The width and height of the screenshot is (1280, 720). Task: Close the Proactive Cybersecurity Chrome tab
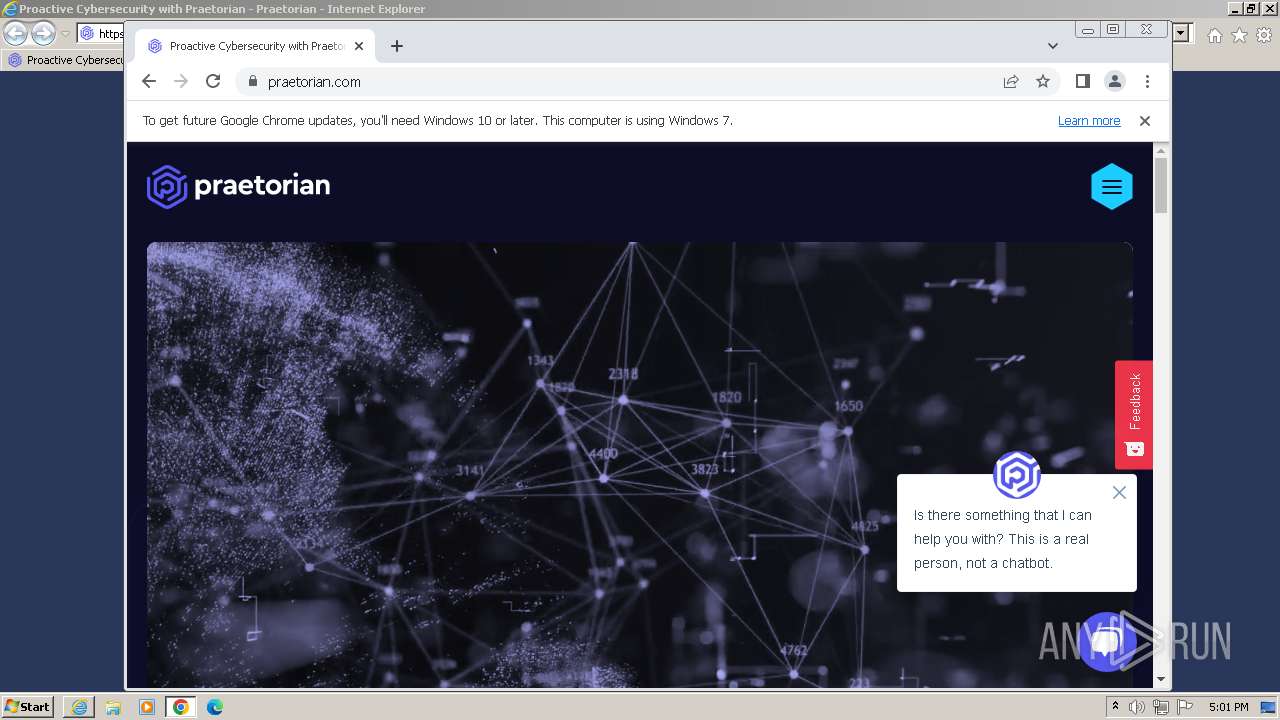coord(359,46)
